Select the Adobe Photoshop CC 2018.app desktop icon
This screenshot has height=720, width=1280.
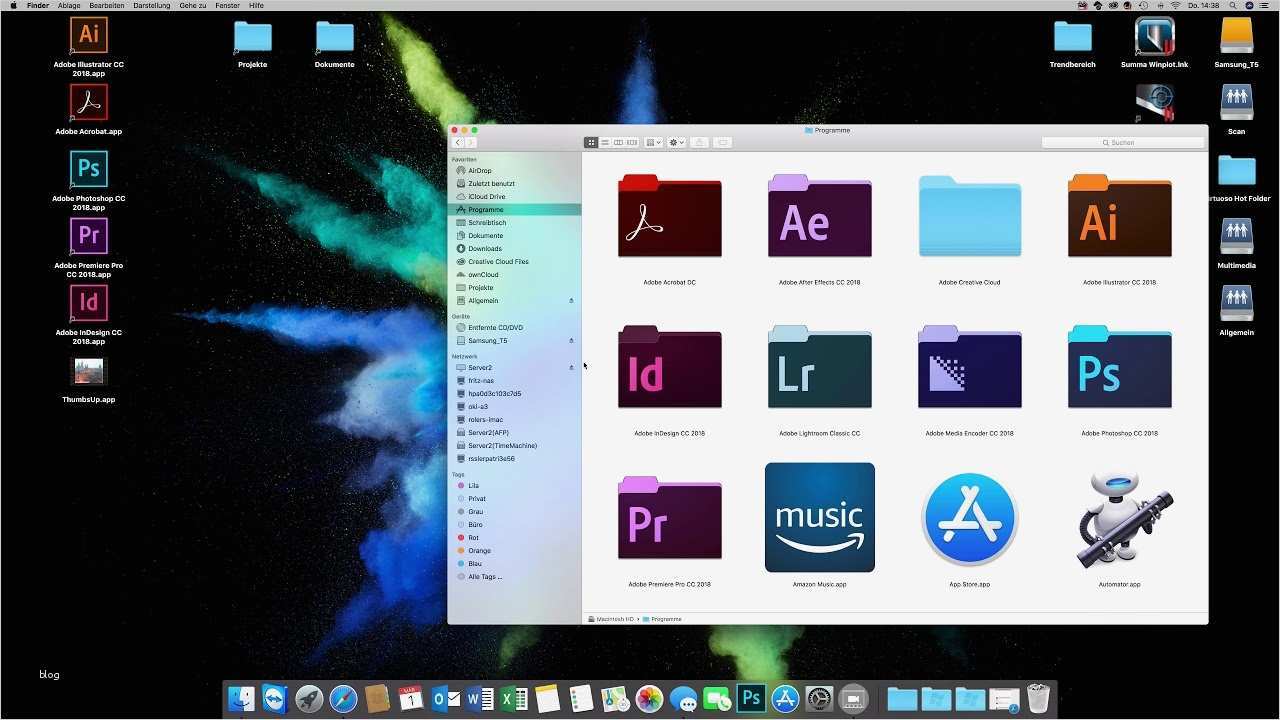tap(89, 169)
